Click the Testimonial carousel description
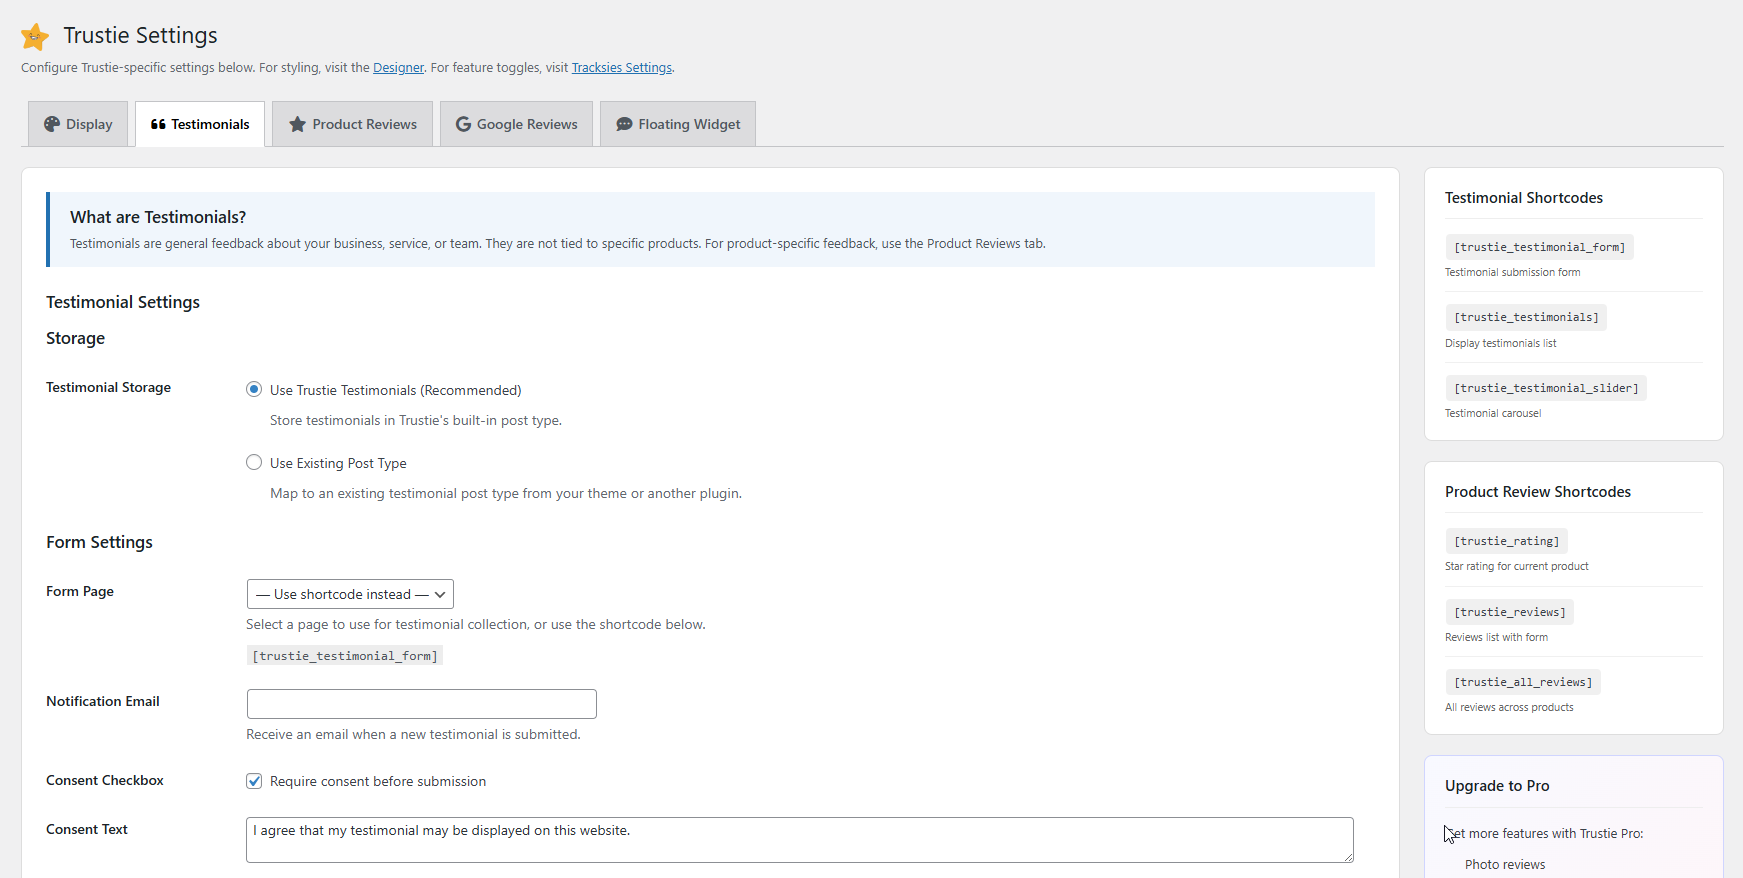The image size is (1743, 878). 1493,413
